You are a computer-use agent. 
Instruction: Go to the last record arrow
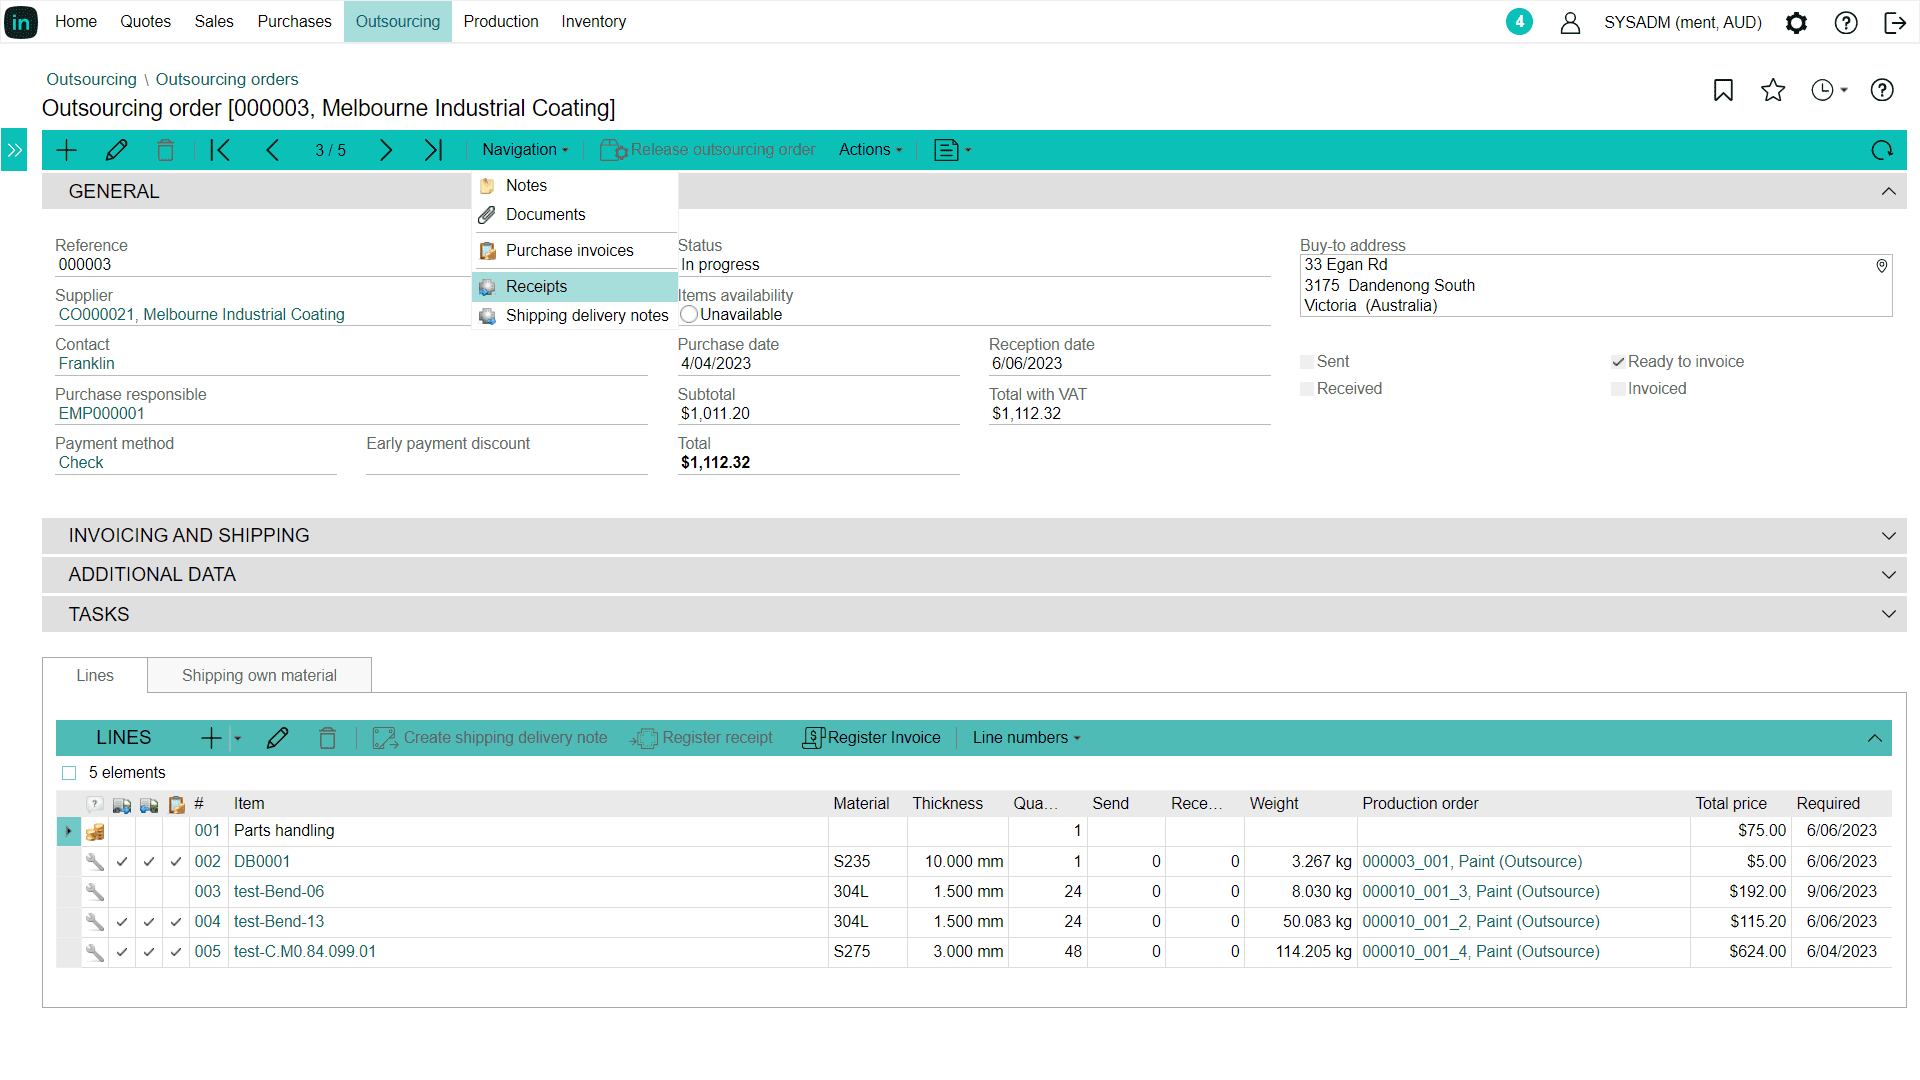[x=433, y=150]
